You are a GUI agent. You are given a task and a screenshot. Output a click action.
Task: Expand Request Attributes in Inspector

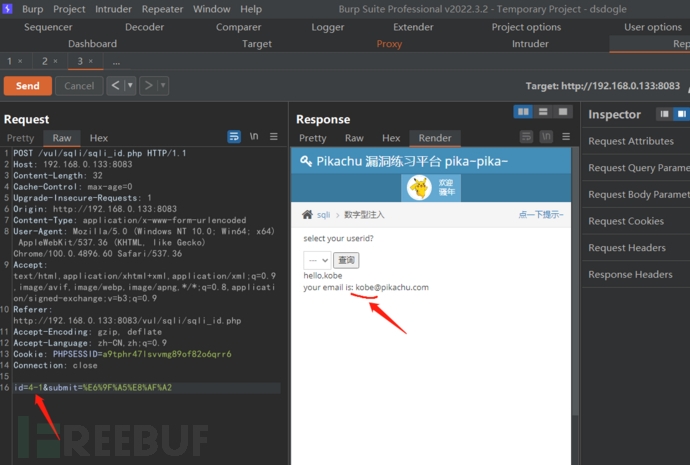[x=636, y=141]
